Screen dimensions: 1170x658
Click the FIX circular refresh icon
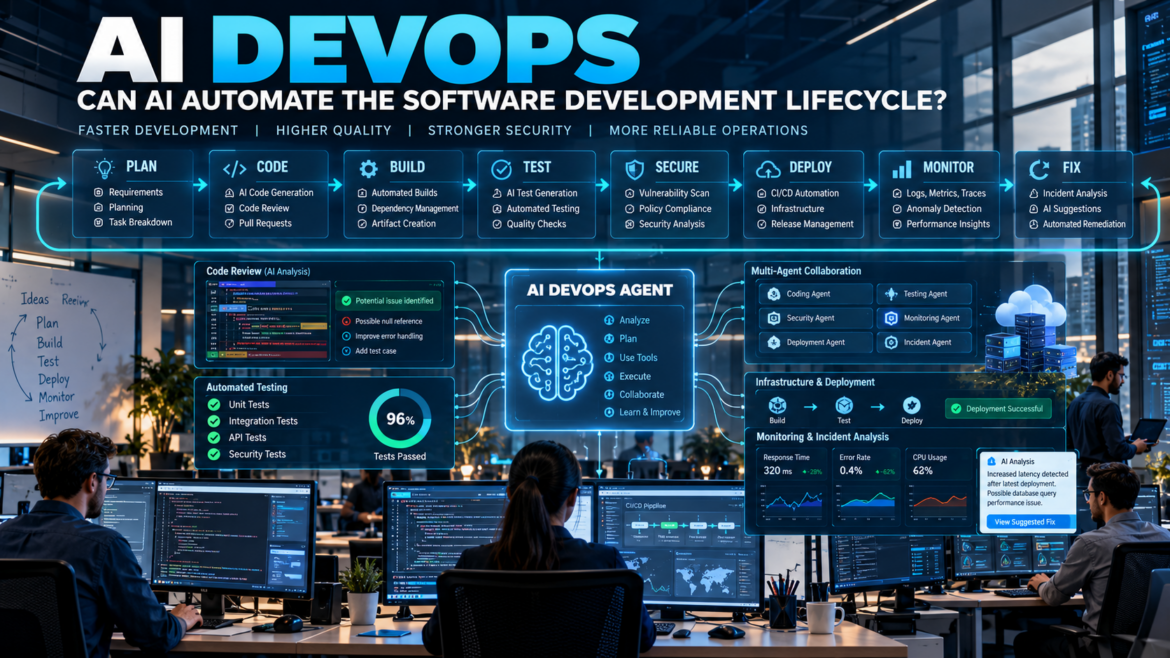(x=1038, y=169)
